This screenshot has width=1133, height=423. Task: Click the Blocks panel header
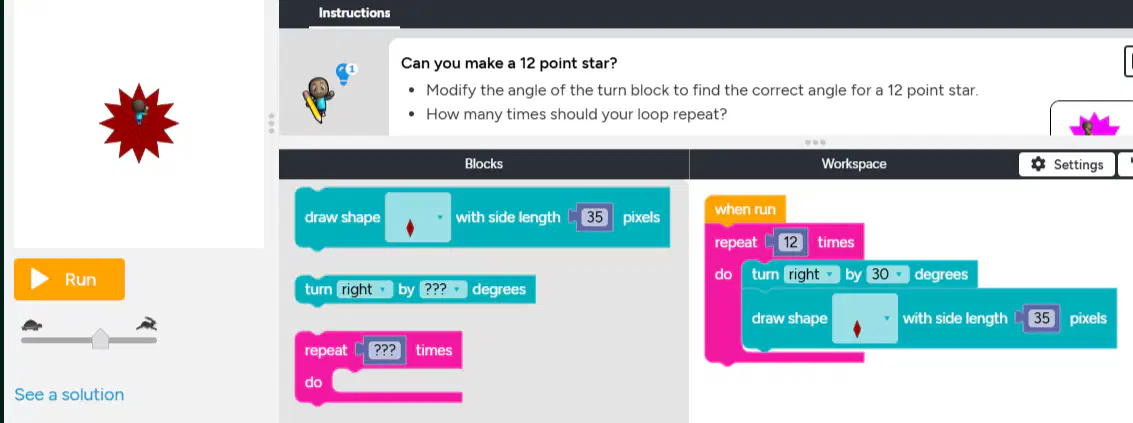(483, 164)
